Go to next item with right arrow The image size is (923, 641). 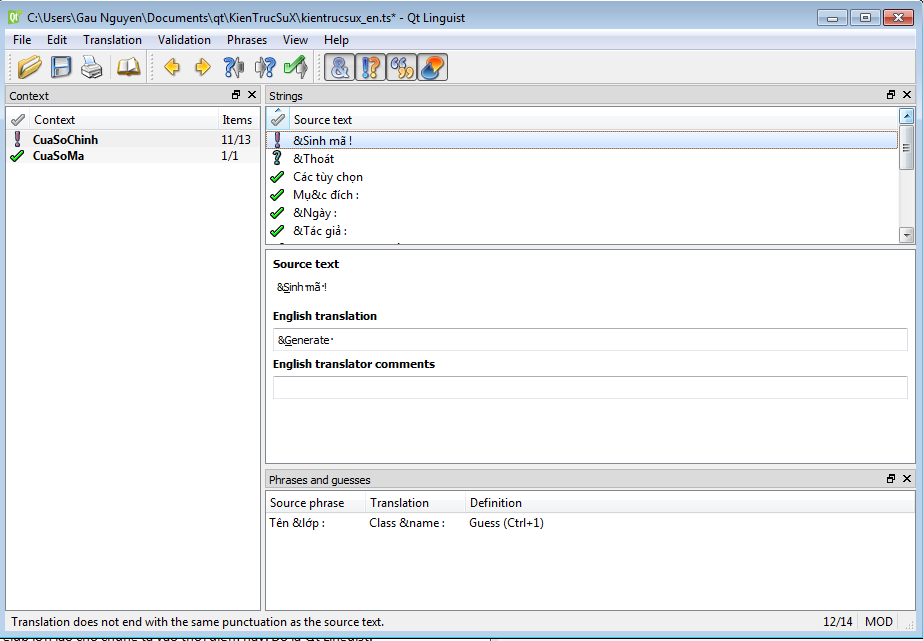(202, 67)
